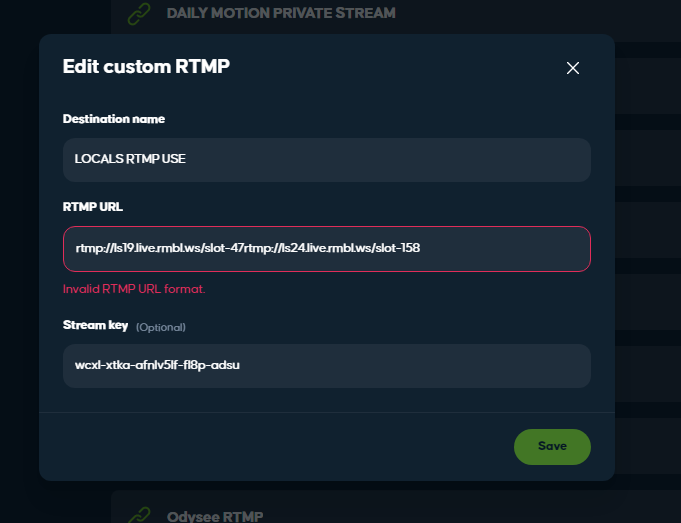The image size is (681, 523).
Task: Click the empty dialog footer beside Save
Action: point(276,447)
